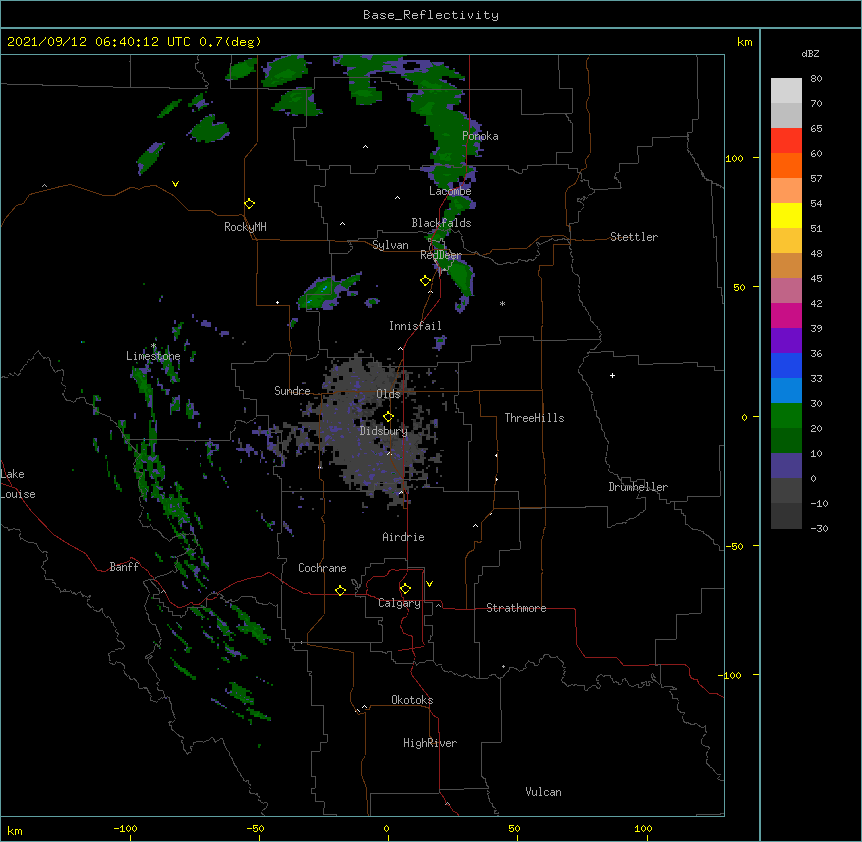Click the Limestone label
The image size is (862, 842).
pyautogui.click(x=153, y=356)
